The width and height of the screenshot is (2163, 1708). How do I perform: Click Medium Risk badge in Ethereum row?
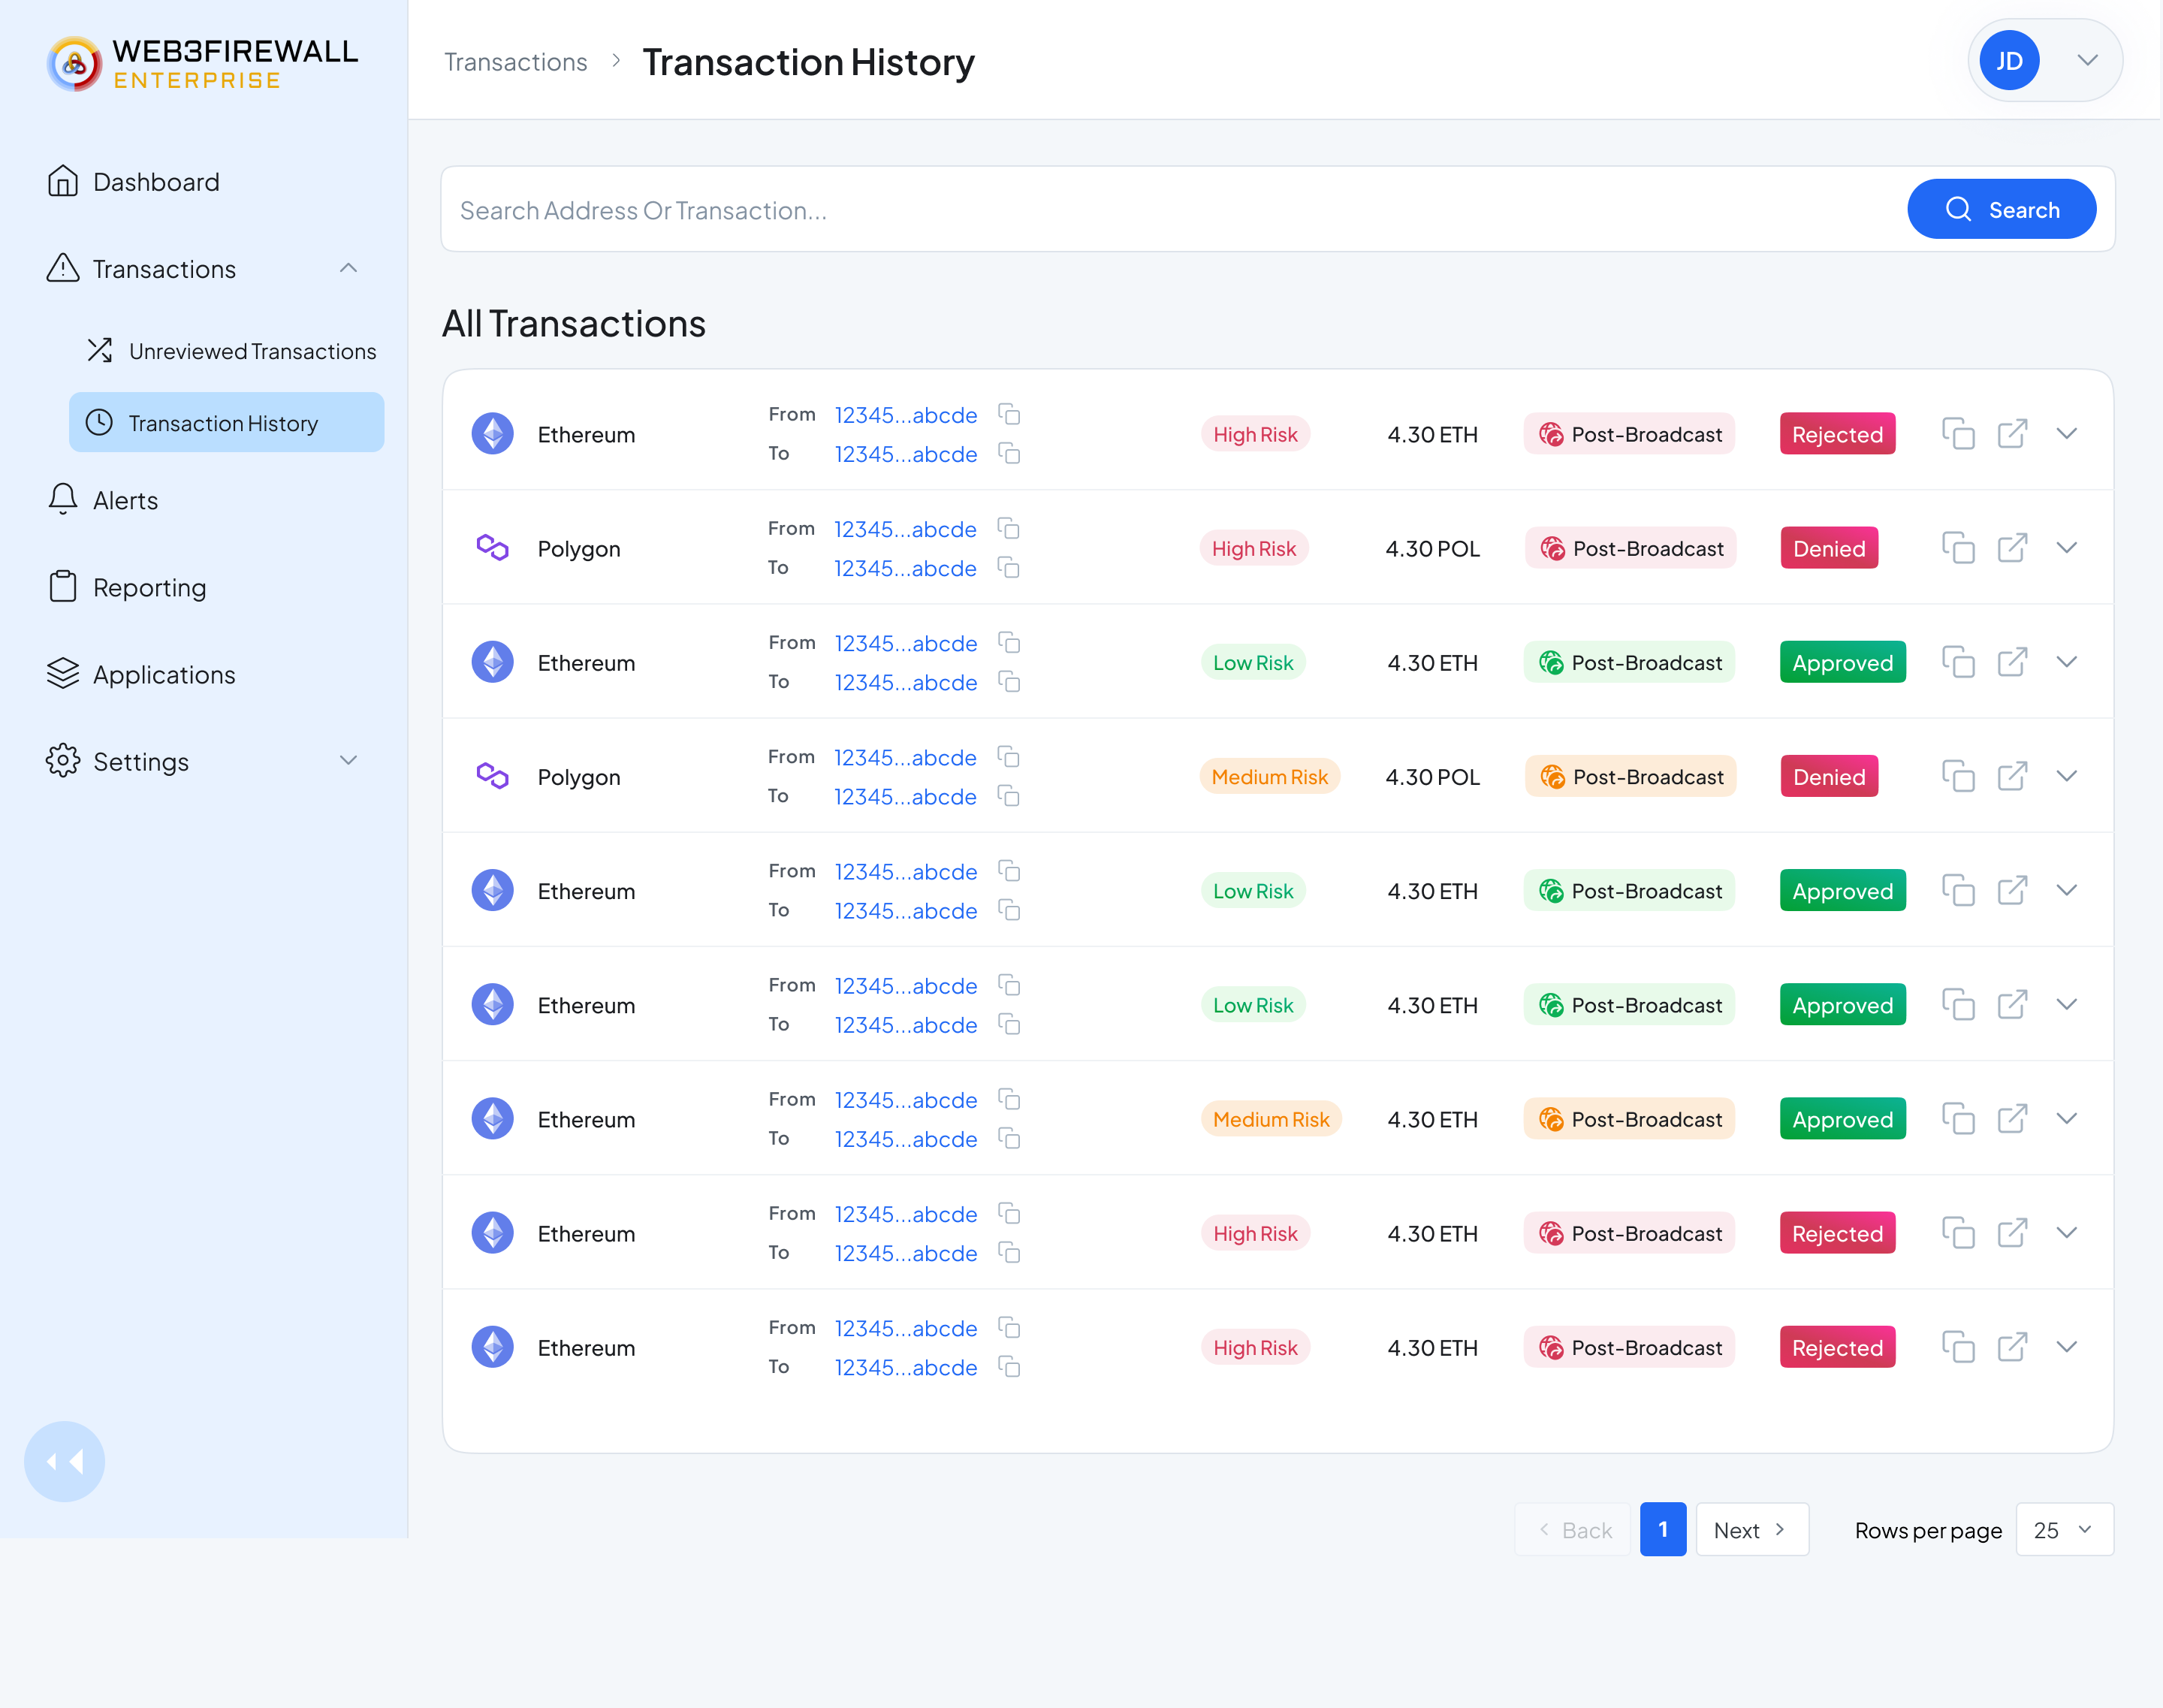click(1271, 1119)
